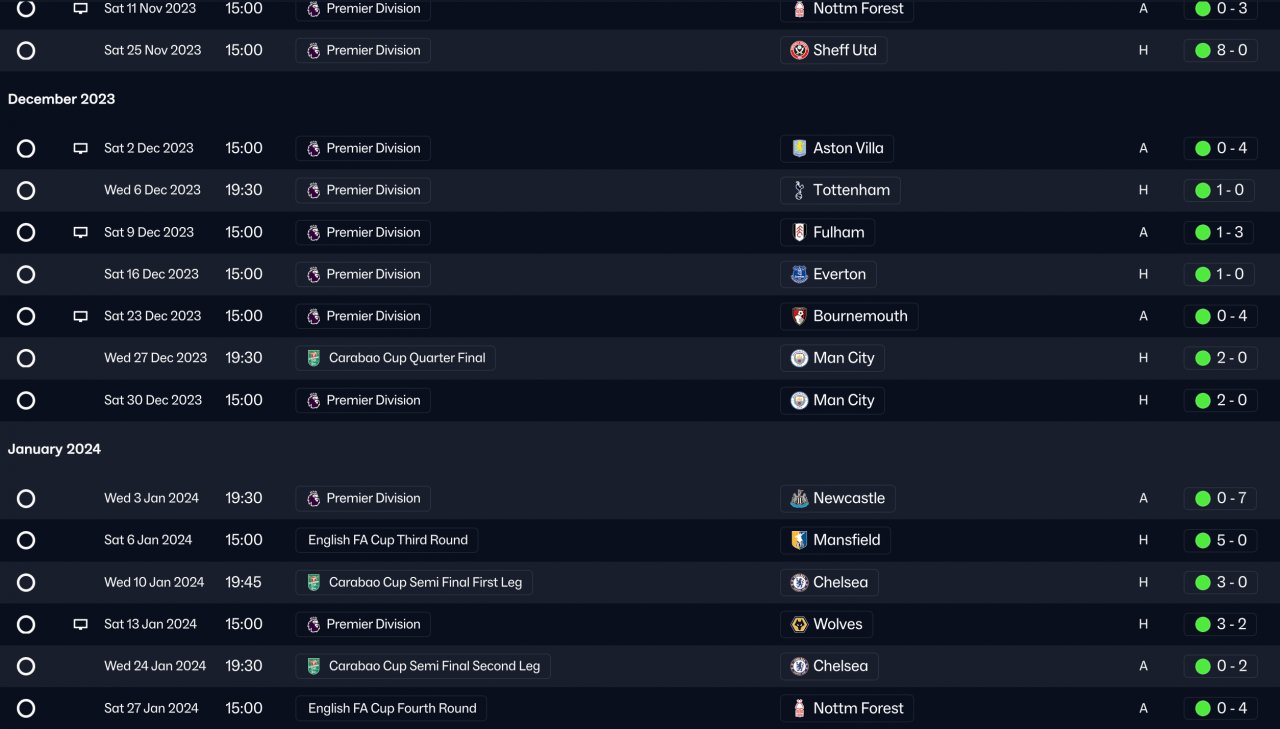Click the Tottenham club badge icon
Image resolution: width=1280 pixels, height=729 pixels.
click(799, 191)
